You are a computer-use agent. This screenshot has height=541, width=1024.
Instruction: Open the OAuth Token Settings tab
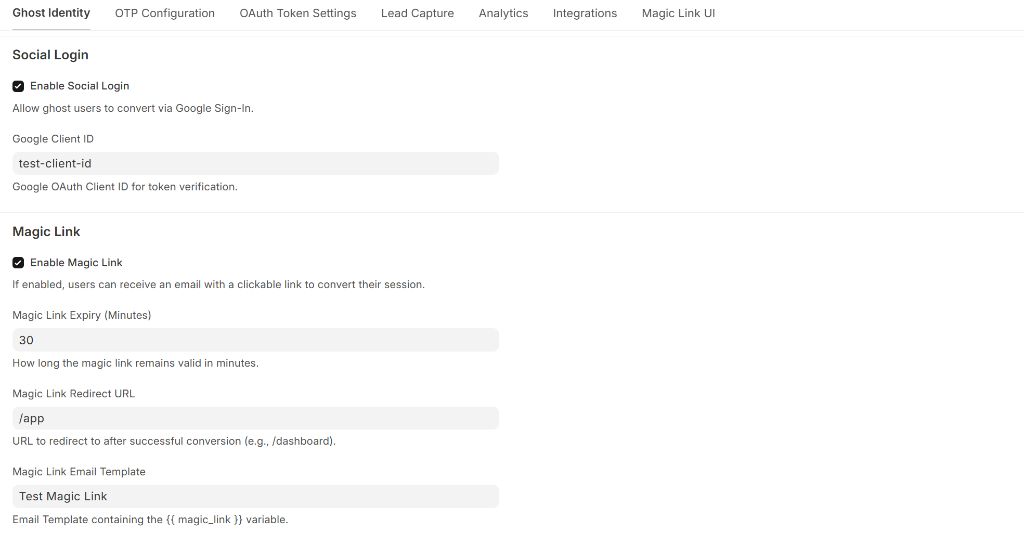298,13
